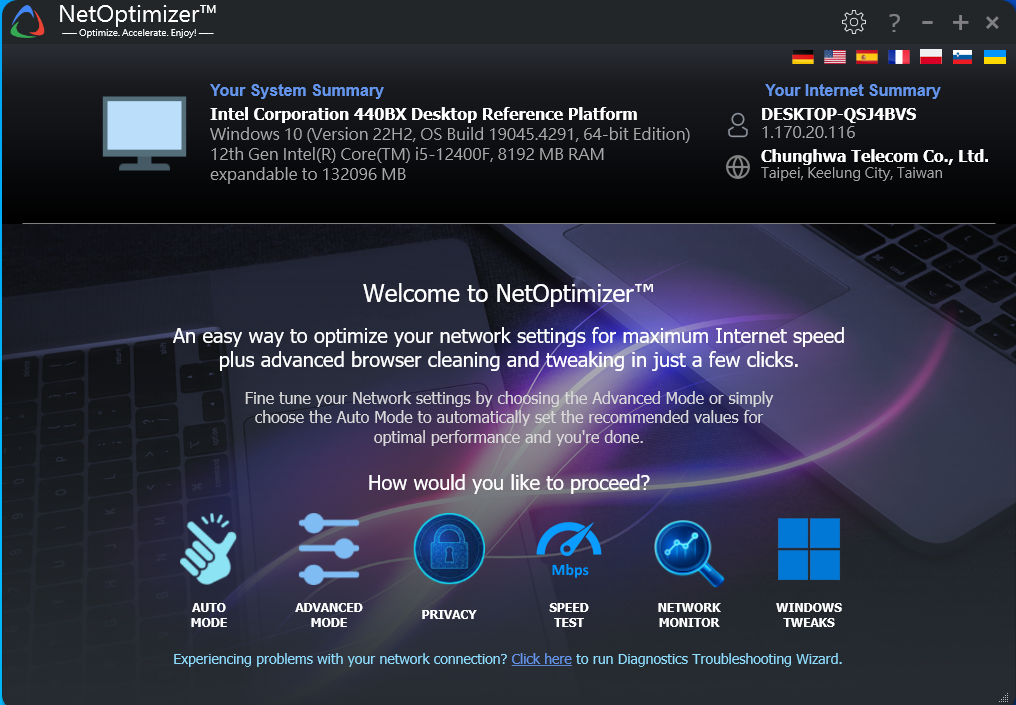This screenshot has height=705, width=1016.
Task: Select the AUTO MODE label
Action: 209,615
